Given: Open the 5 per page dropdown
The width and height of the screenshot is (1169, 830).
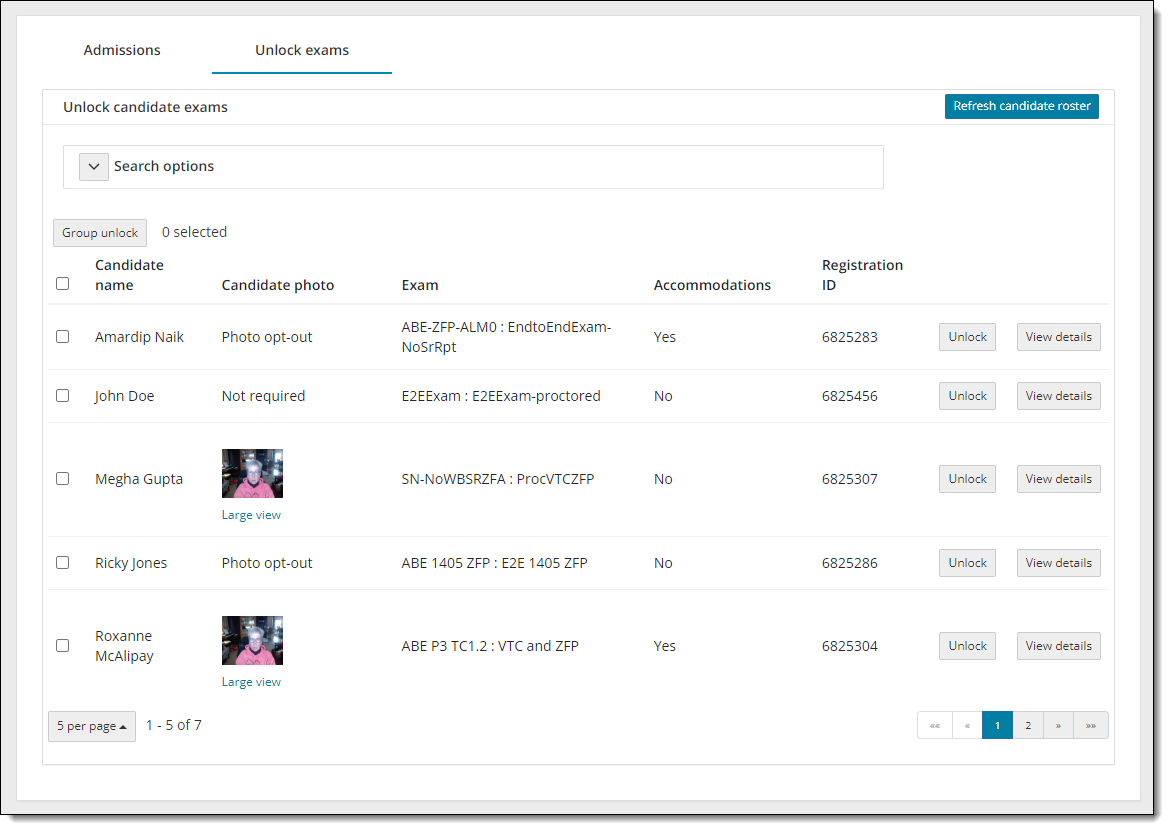Looking at the screenshot, I should (x=92, y=726).
